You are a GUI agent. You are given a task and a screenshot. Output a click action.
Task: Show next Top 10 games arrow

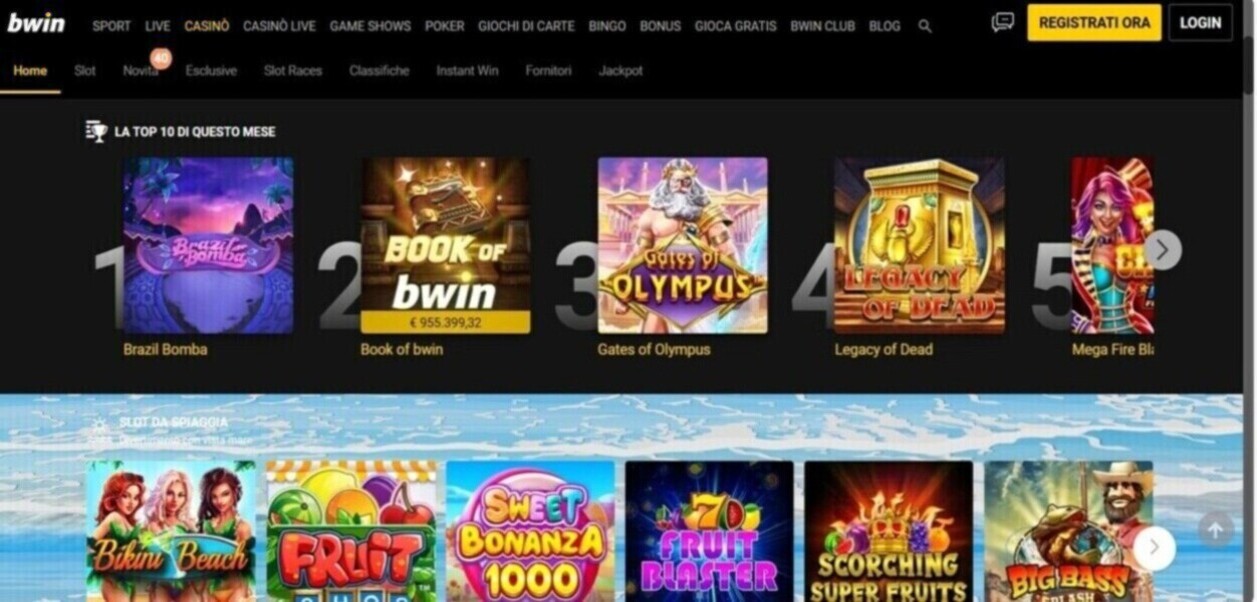[x=1162, y=249]
